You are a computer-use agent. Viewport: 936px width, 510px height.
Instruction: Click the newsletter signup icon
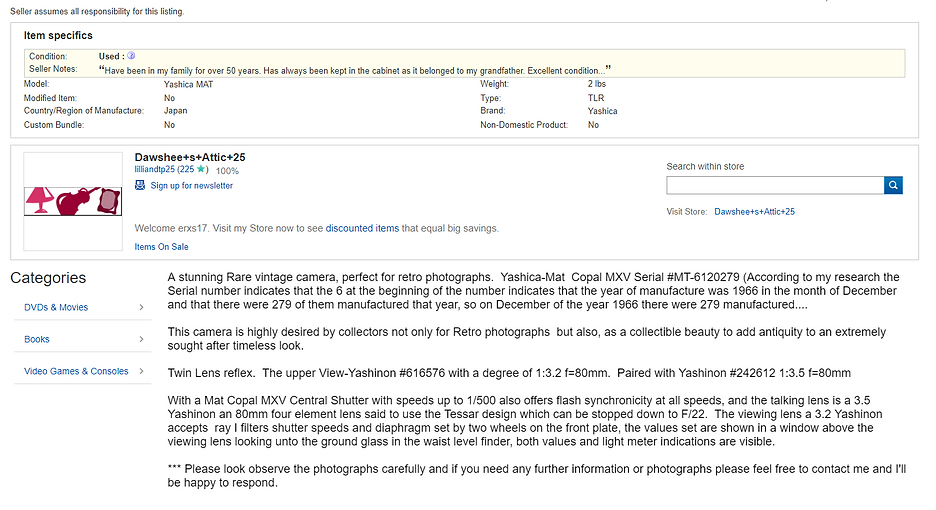click(x=140, y=185)
